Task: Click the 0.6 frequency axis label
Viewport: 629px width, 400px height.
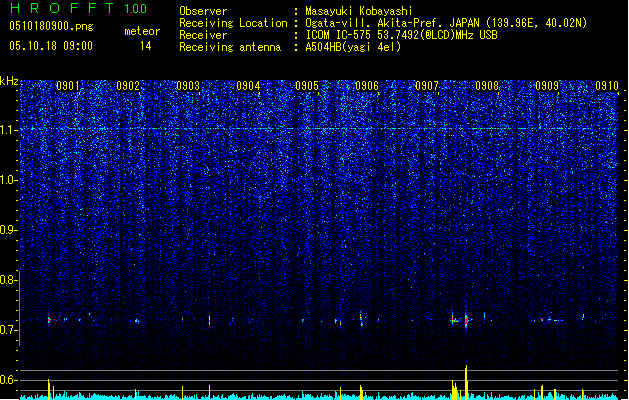Action: click(9, 380)
